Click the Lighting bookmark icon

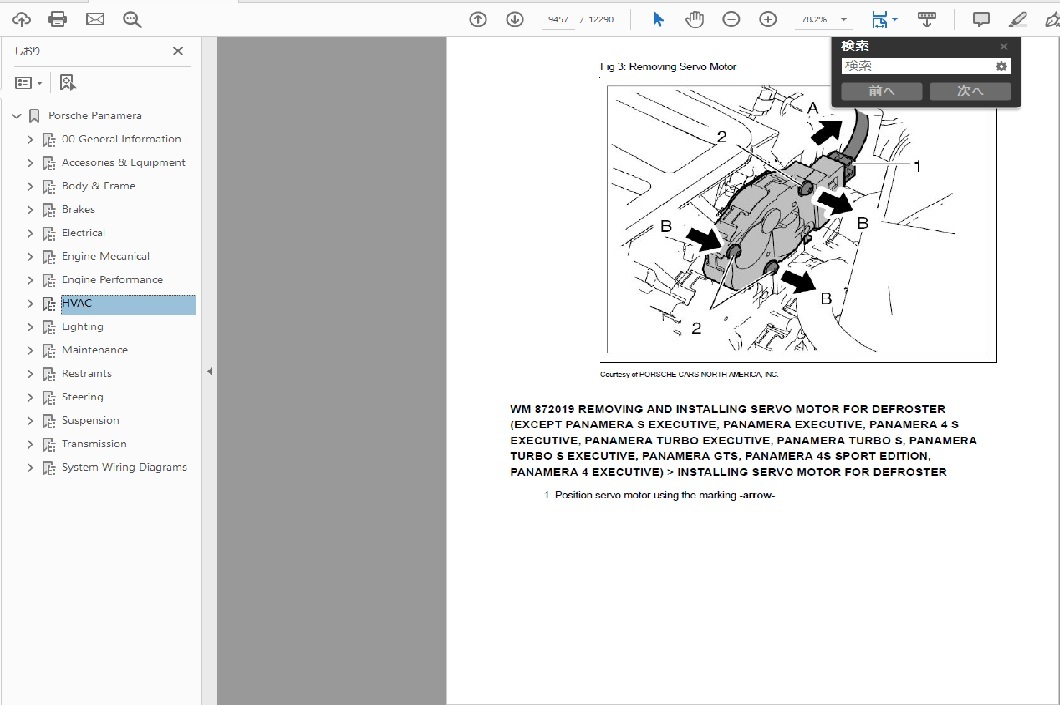[49, 327]
